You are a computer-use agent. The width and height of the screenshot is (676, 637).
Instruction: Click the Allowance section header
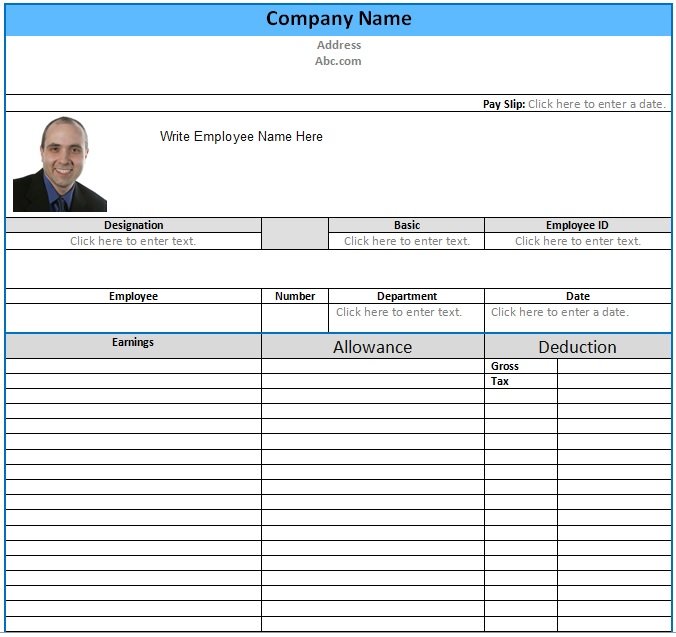point(372,347)
